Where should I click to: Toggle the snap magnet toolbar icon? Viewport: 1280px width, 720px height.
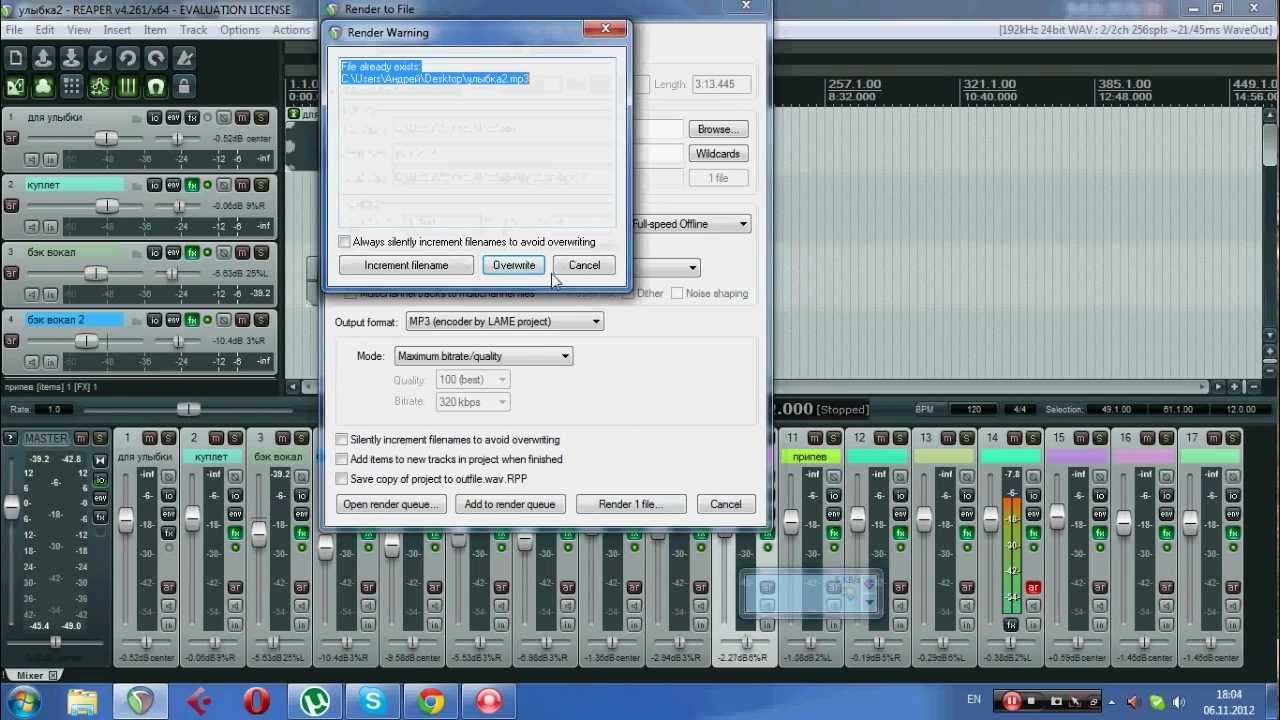click(156, 87)
